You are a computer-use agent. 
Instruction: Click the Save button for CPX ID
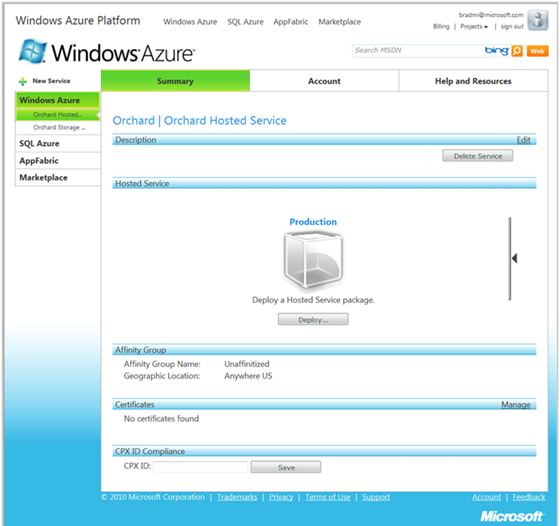pyautogui.click(x=286, y=467)
